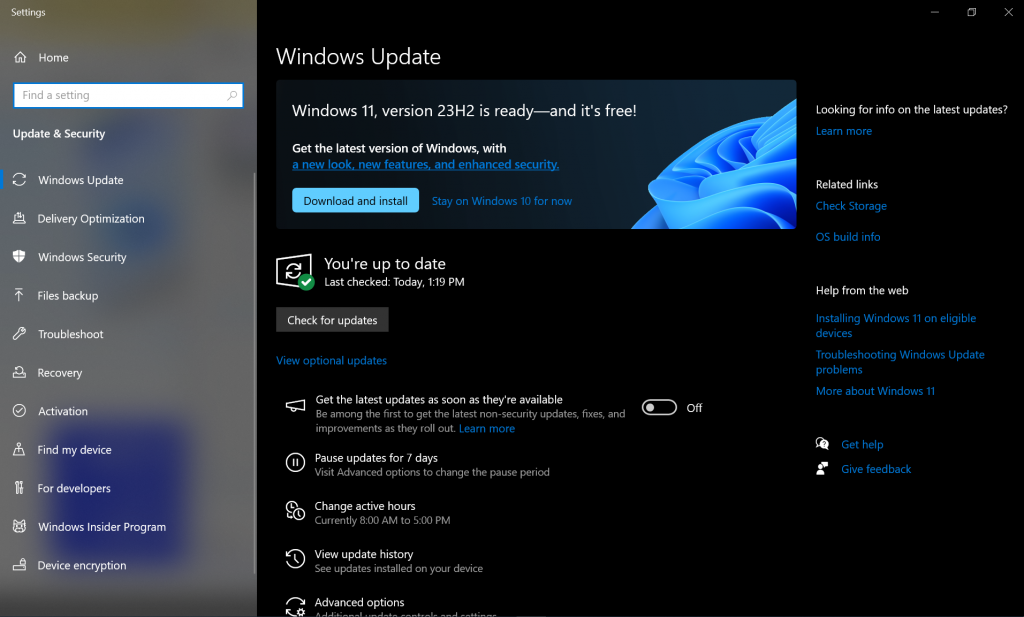Click the Give feedback link
Viewport: 1024px width, 617px height.
[876, 469]
